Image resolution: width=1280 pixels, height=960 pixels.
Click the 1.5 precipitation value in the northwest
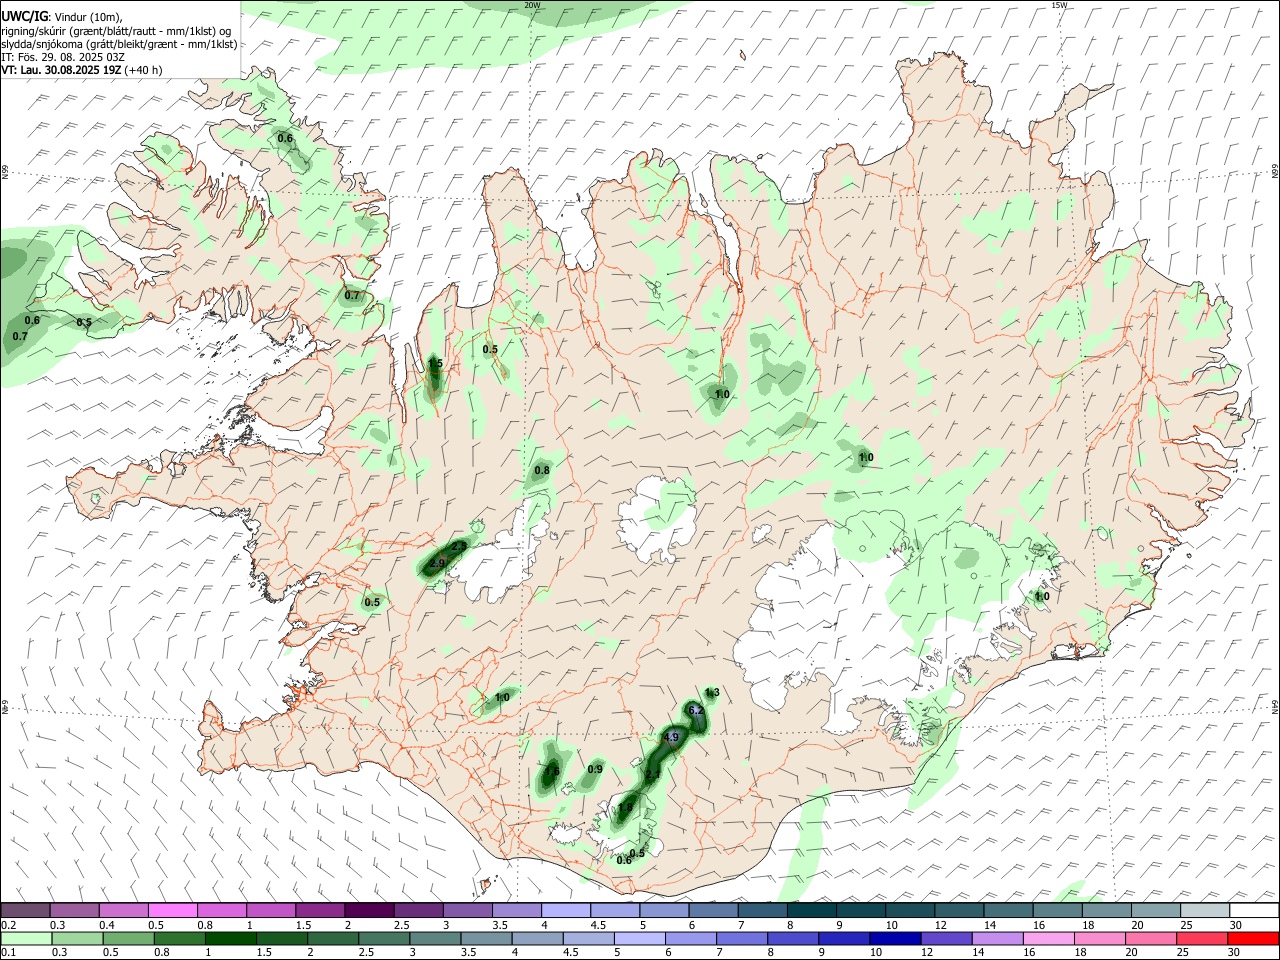pos(435,364)
